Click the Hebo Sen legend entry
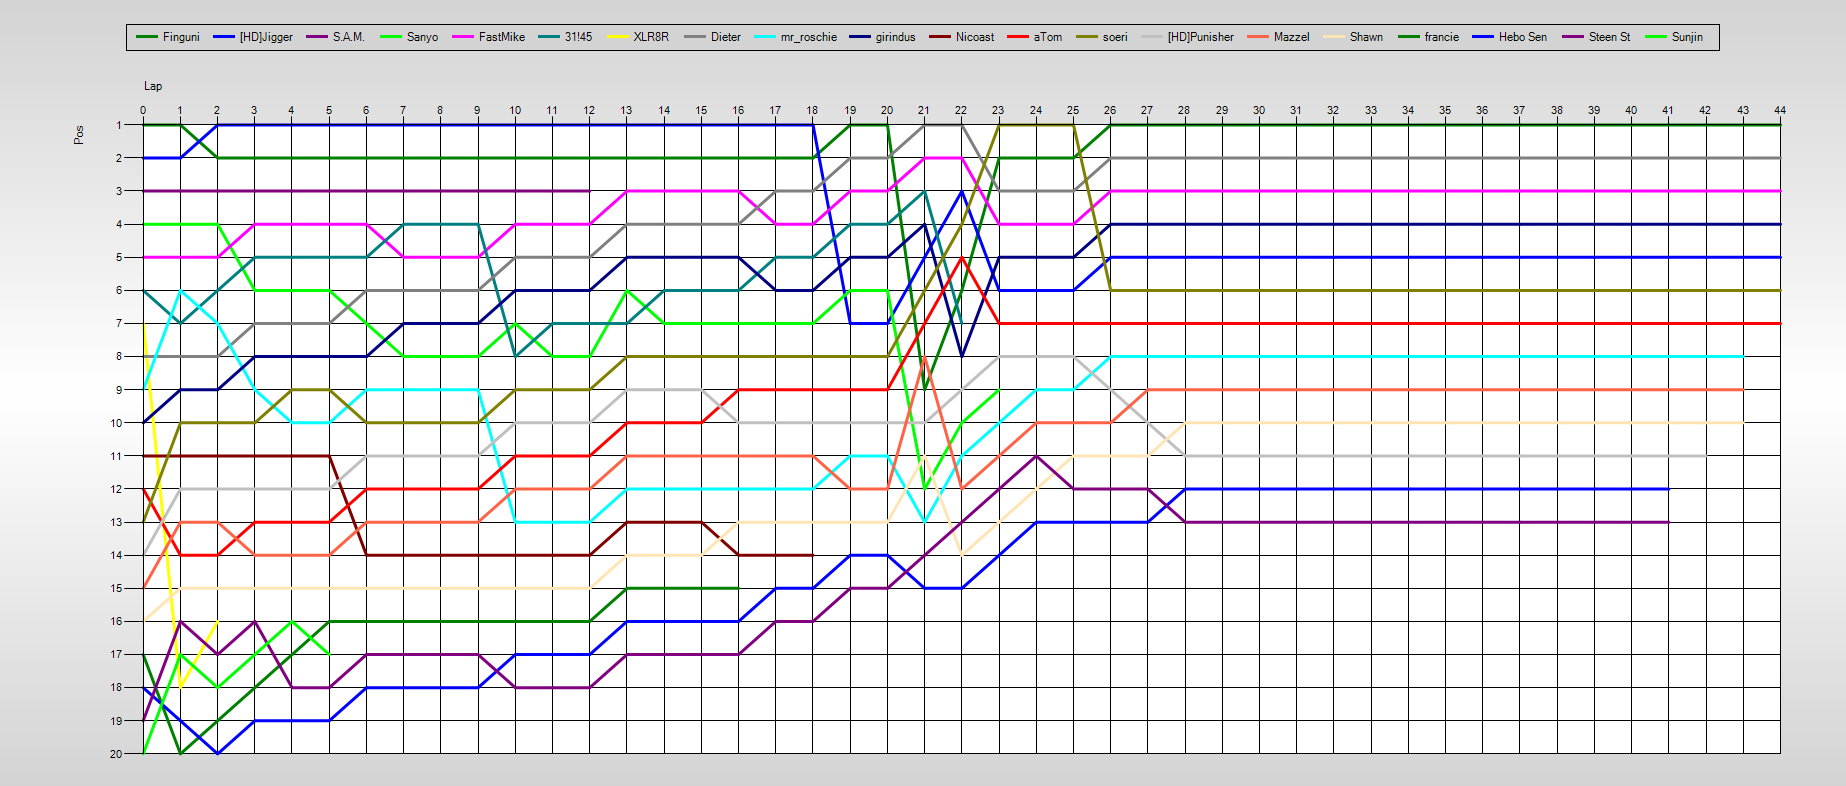Viewport: 1846px width, 786px height. click(x=1522, y=37)
